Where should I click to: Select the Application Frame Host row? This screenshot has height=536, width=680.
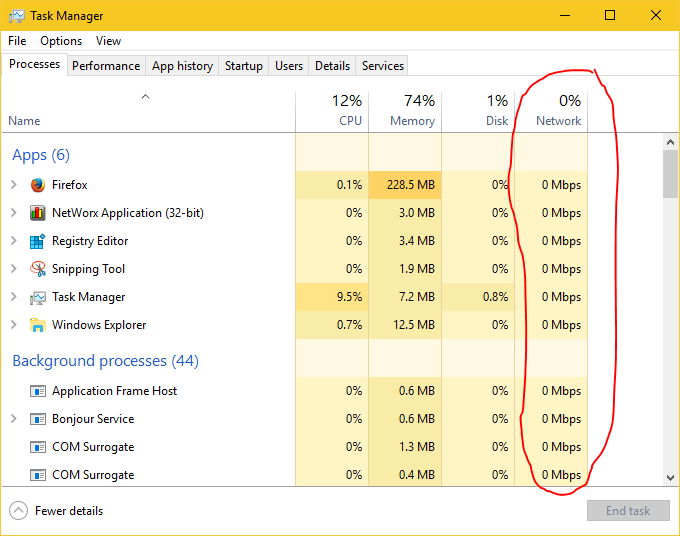tap(295, 391)
